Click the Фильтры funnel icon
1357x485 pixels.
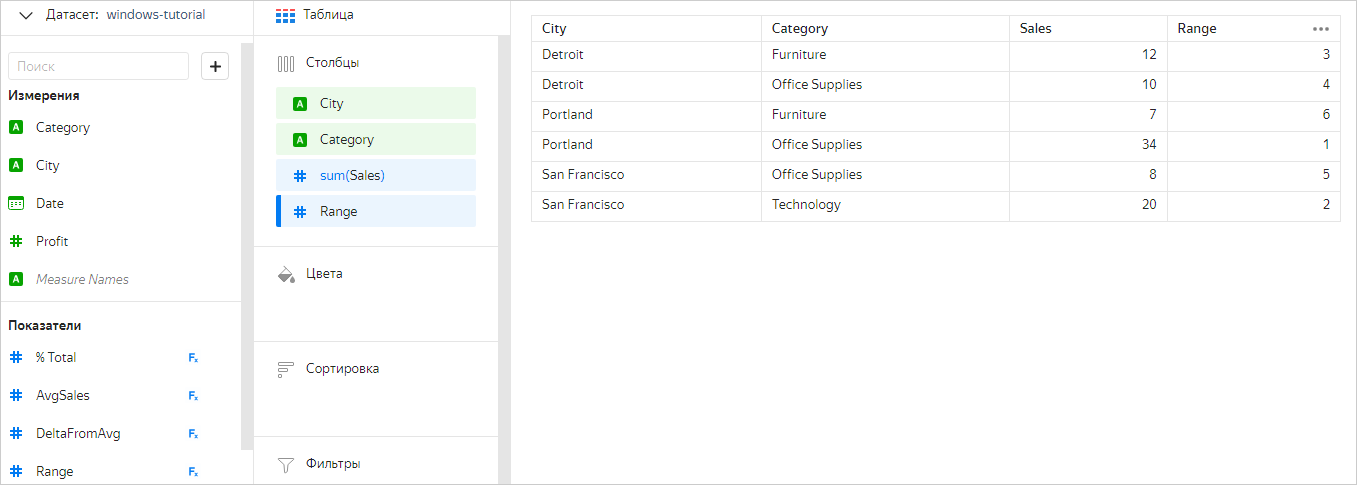[x=286, y=464]
